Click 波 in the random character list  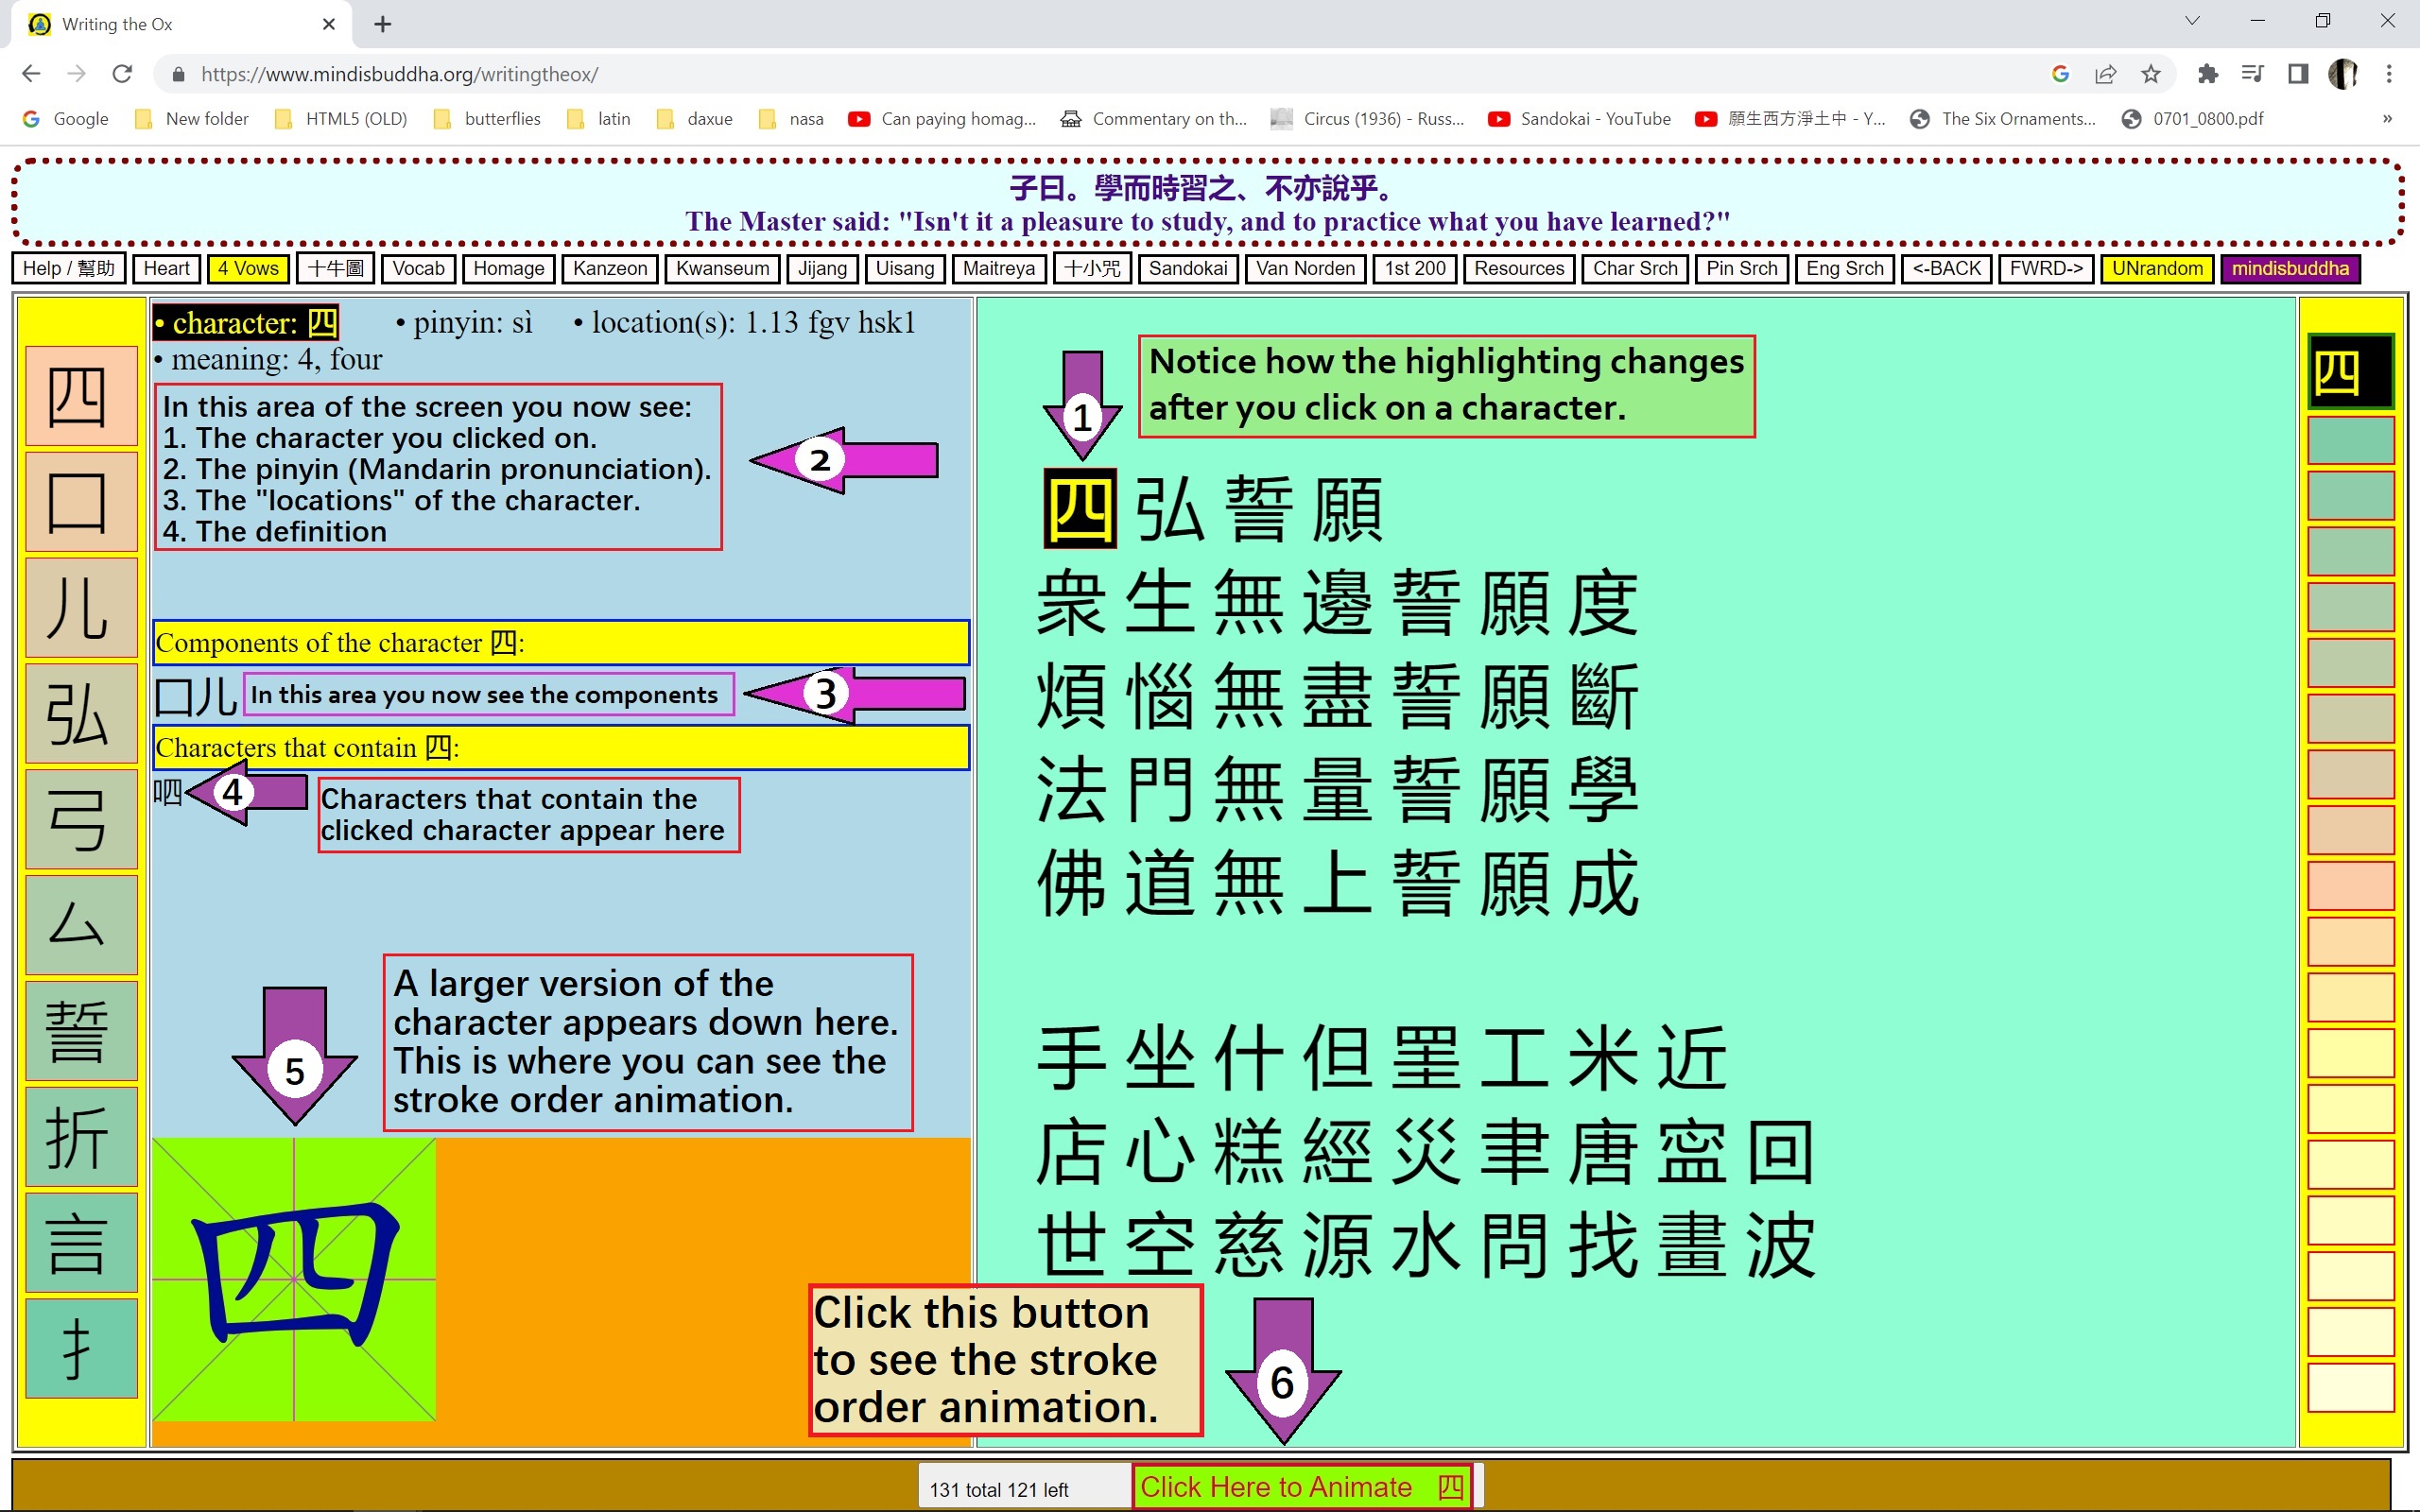[x=1781, y=1245]
